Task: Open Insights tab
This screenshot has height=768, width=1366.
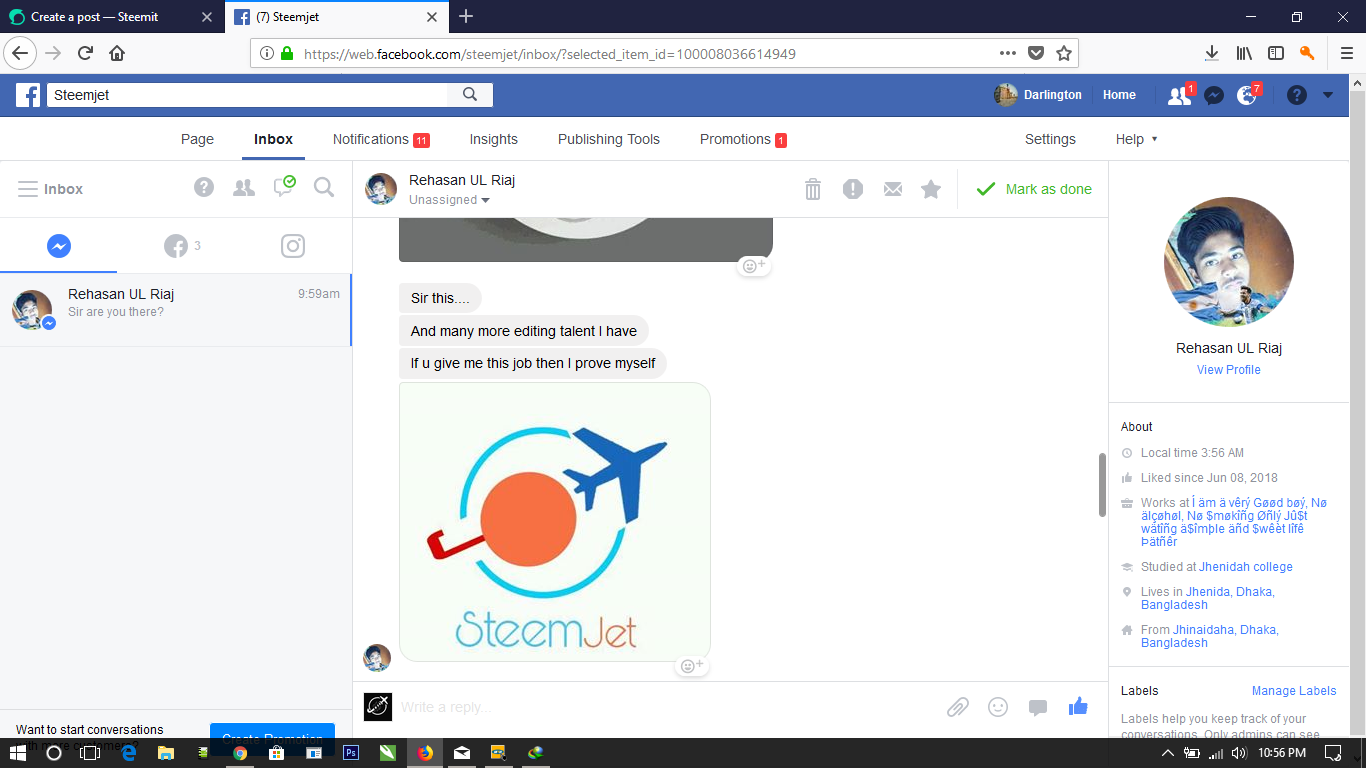Action: tap(494, 139)
